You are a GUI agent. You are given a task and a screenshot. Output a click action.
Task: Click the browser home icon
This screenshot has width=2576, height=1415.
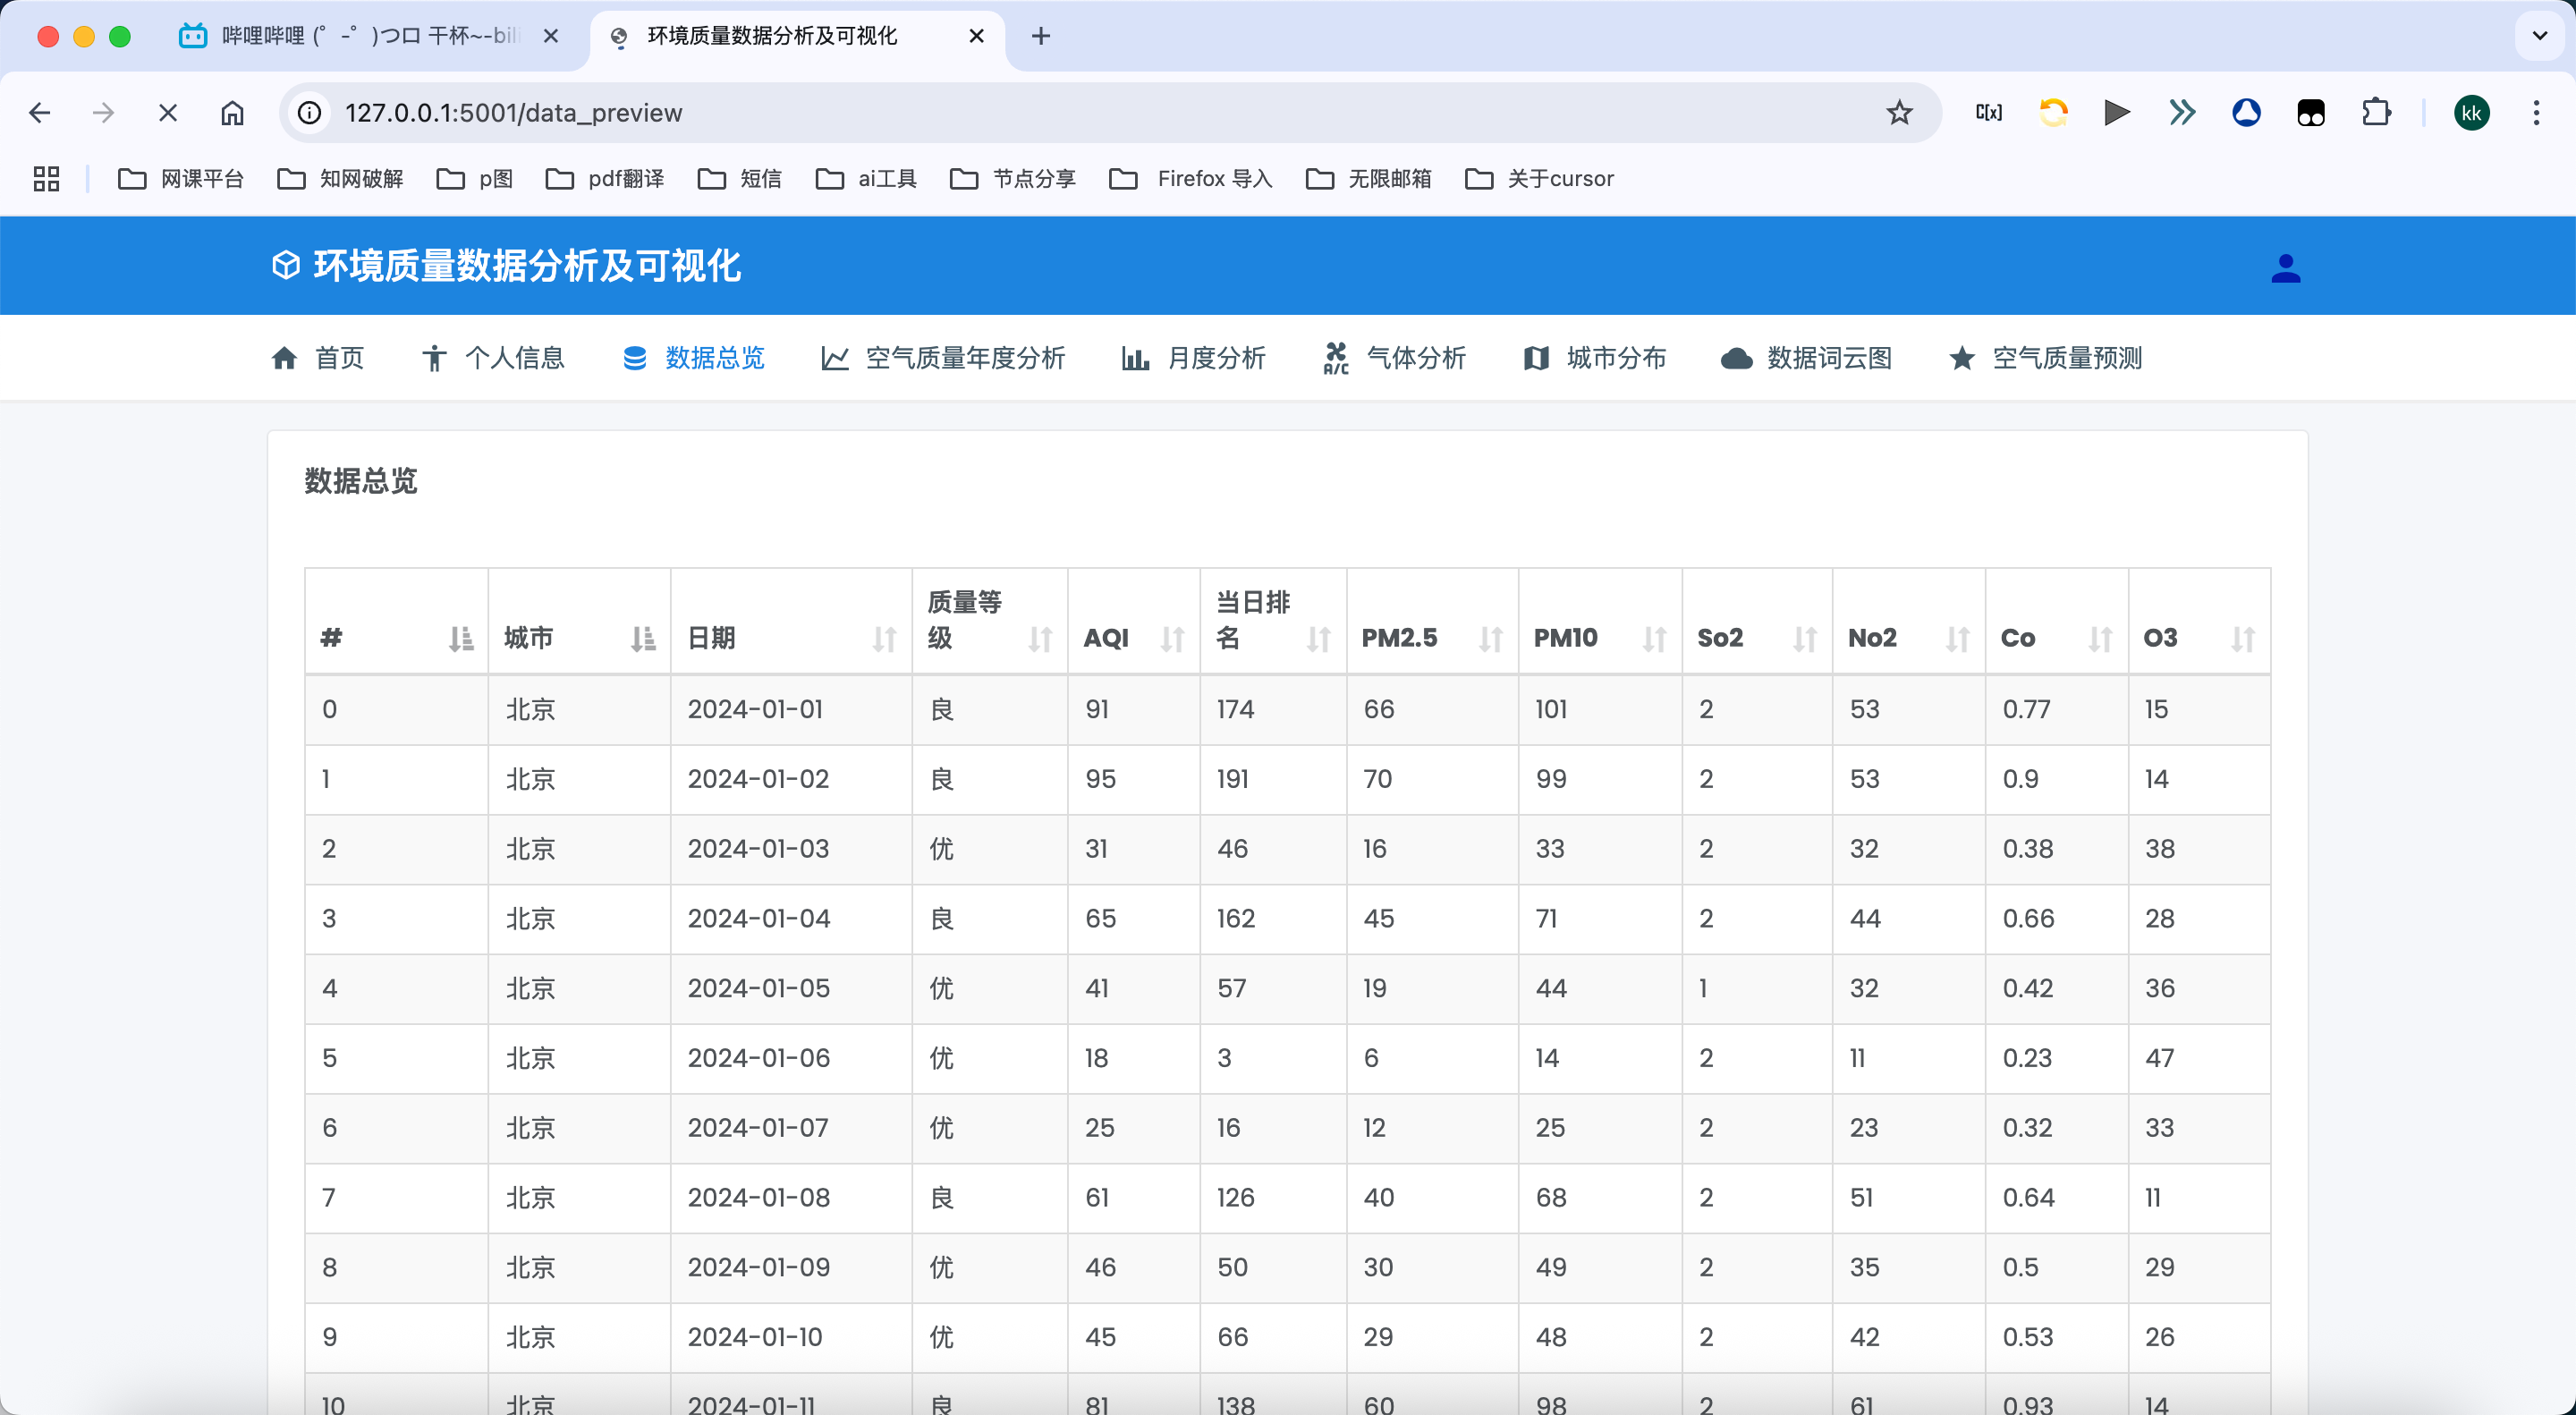232,113
